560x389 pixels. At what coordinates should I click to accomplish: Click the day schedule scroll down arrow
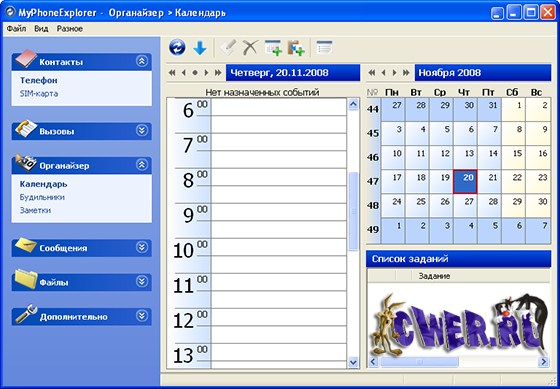[353, 362]
